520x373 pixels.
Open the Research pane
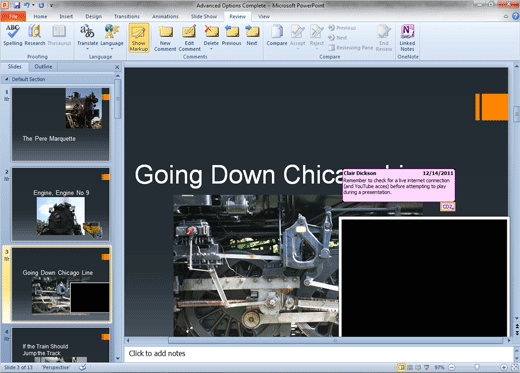click(x=35, y=35)
